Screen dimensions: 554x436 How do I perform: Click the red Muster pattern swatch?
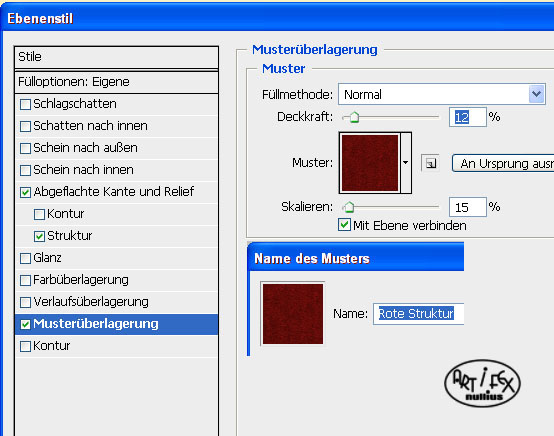(x=369, y=163)
